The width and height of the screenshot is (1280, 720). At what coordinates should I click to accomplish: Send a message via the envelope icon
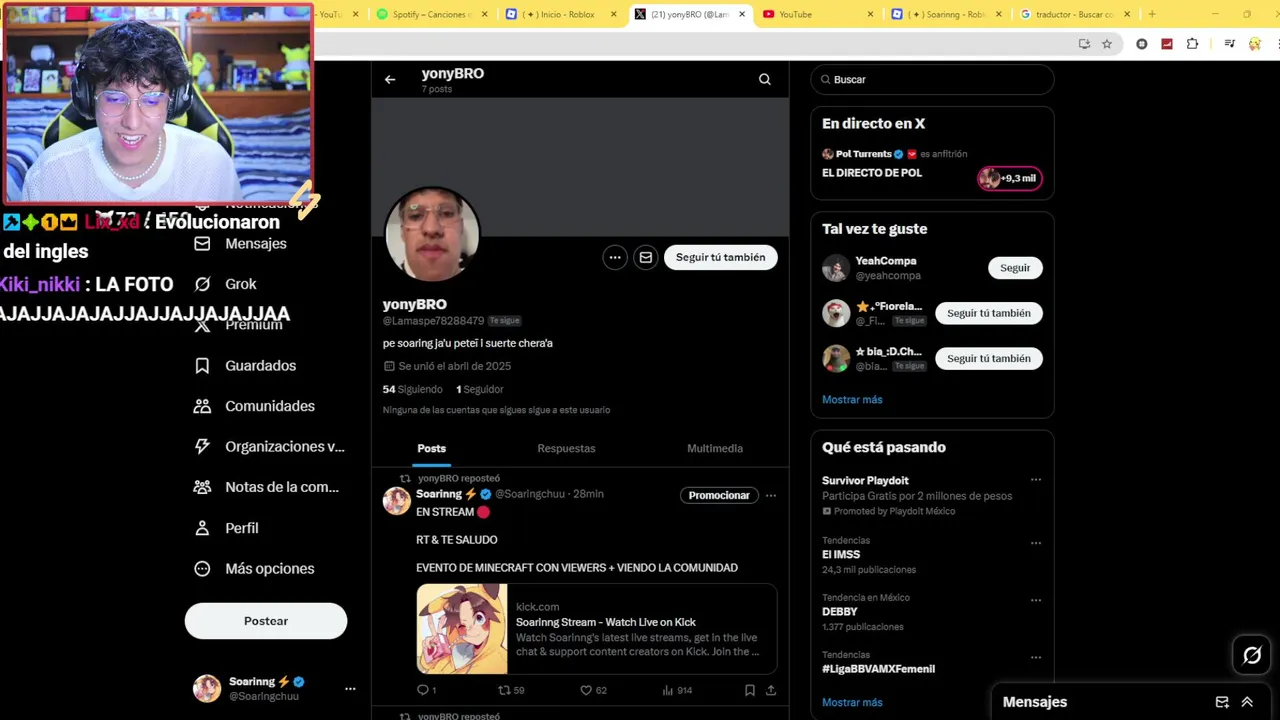tap(646, 257)
